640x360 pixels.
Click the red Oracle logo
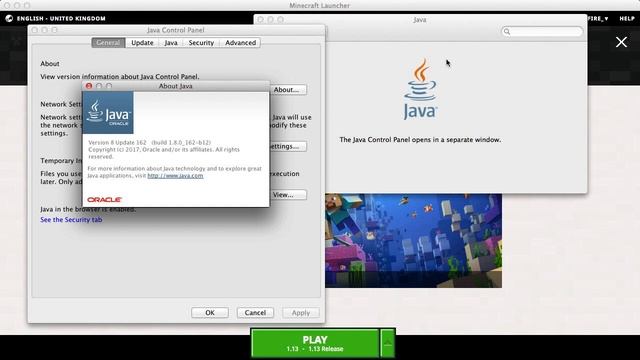click(x=104, y=200)
